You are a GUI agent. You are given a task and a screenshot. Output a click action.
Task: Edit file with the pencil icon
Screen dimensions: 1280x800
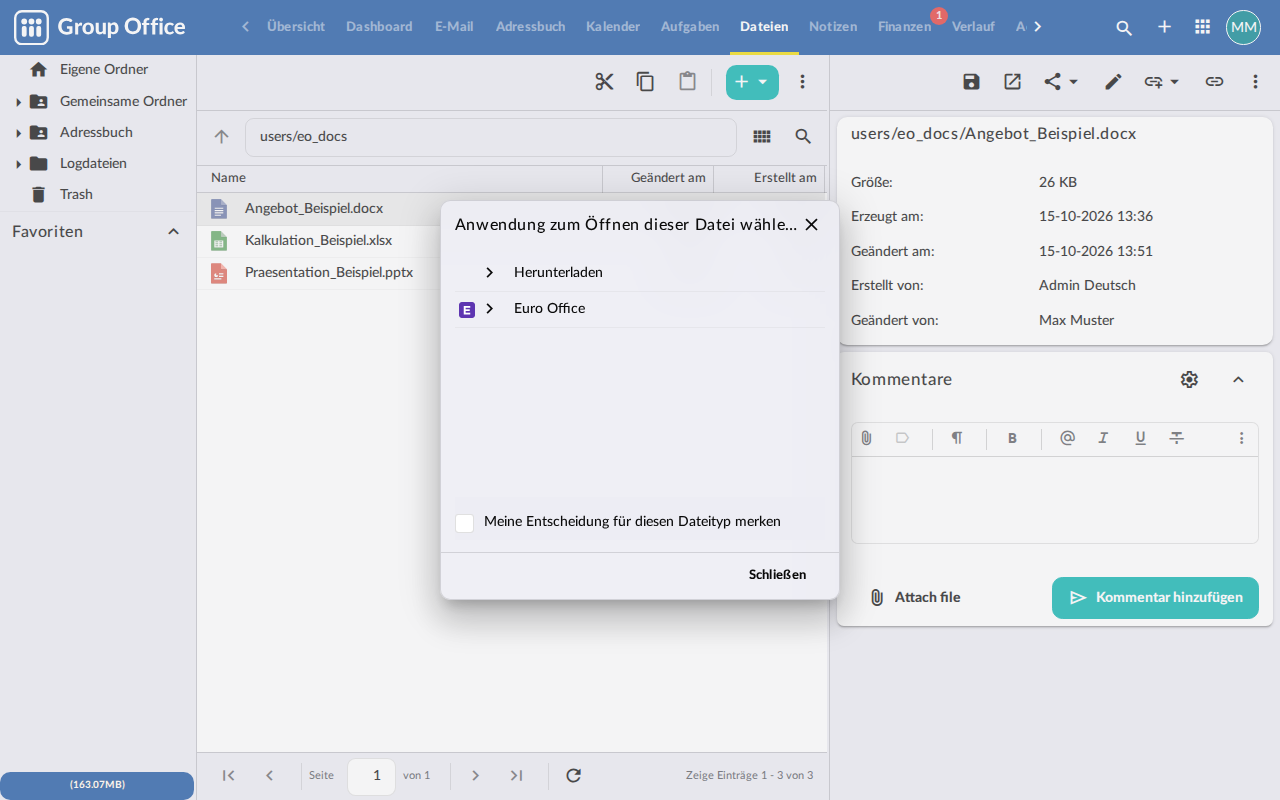1113,82
